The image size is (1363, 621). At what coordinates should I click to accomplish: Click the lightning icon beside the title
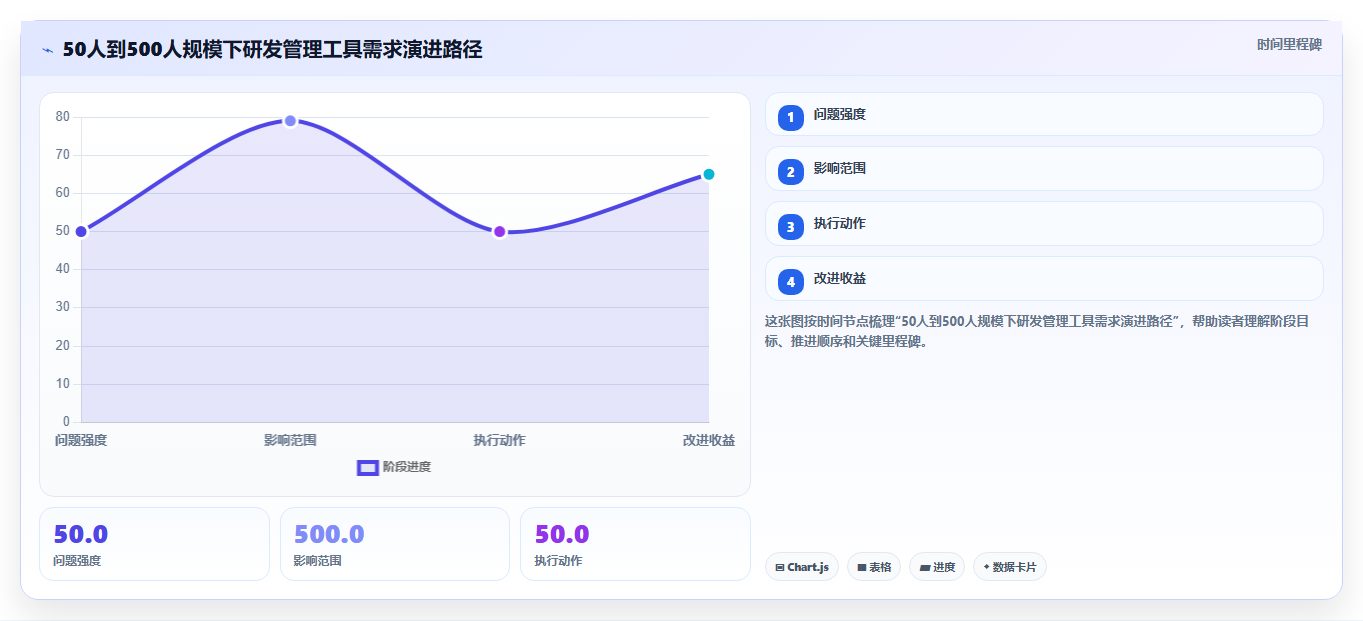[47, 50]
